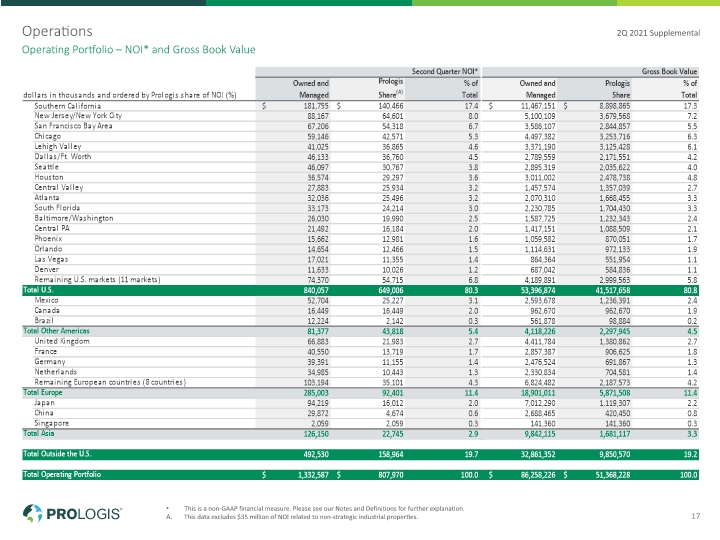Click the 'Dallas/Ft. Worth' row label
The height and width of the screenshot is (540, 720).
[62, 157]
